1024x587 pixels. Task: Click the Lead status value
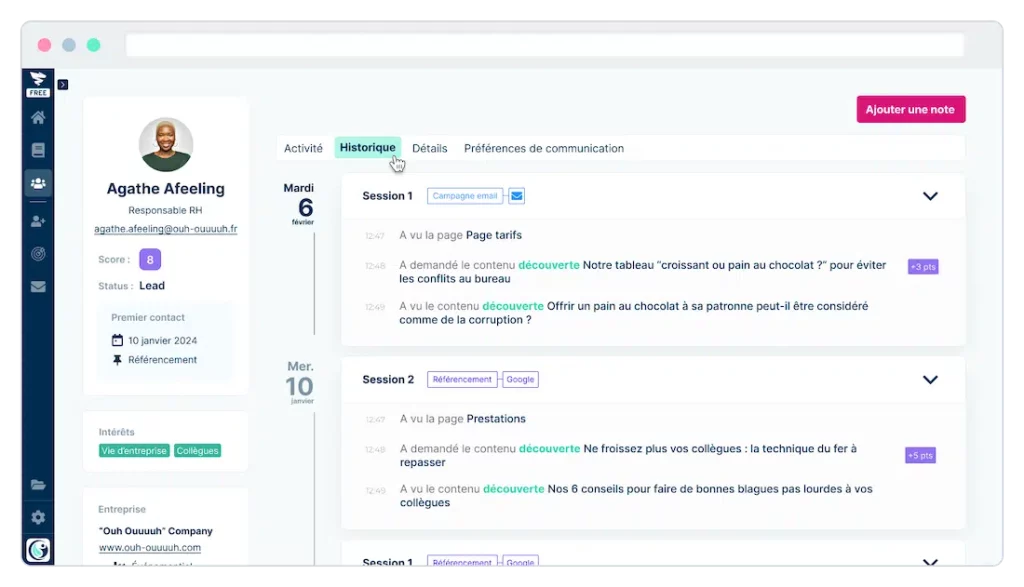[152, 285]
